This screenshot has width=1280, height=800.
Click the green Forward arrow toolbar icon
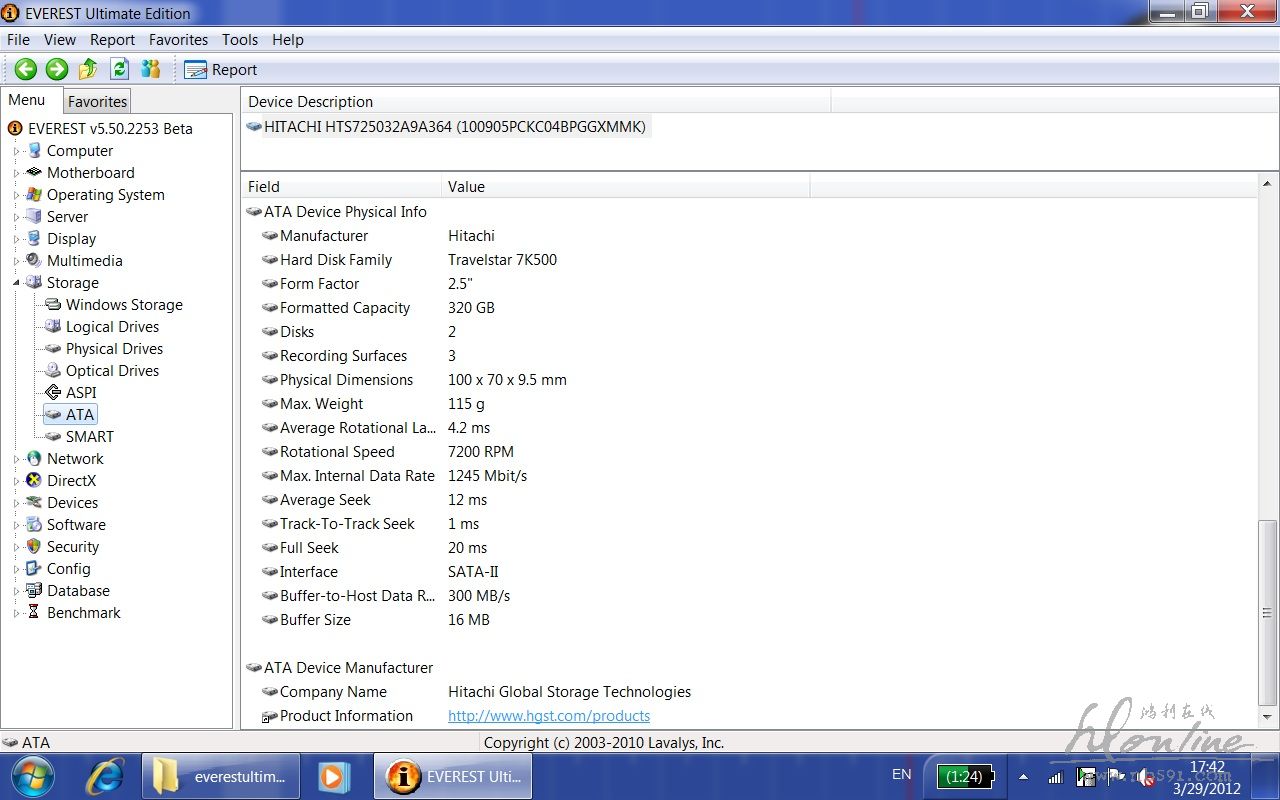pyautogui.click(x=57, y=69)
